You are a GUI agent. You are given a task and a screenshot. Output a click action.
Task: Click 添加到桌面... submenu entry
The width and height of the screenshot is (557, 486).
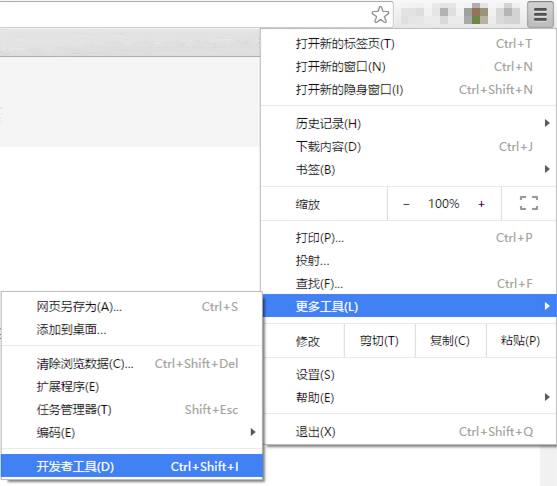pos(132,330)
